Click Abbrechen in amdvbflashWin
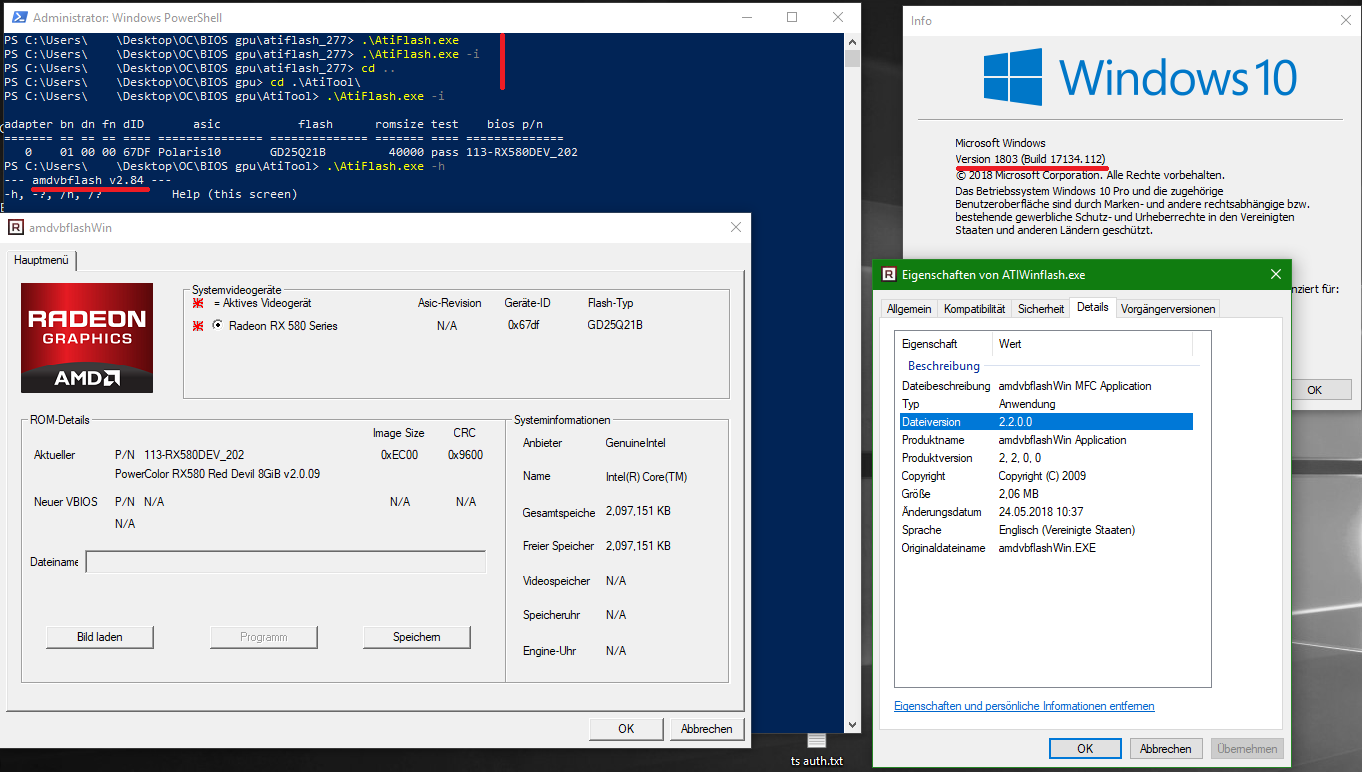Viewport: 1362px width, 772px height. click(707, 729)
